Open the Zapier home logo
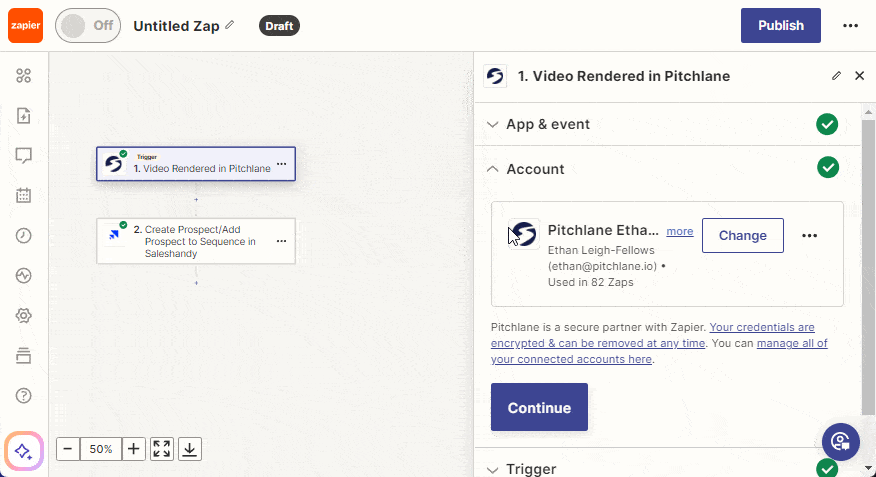 coord(25,26)
